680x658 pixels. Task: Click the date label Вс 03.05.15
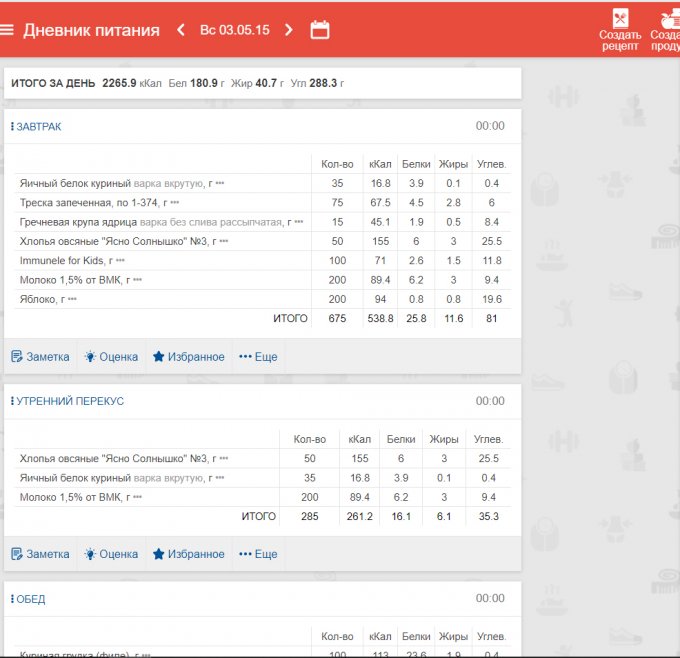click(235, 30)
